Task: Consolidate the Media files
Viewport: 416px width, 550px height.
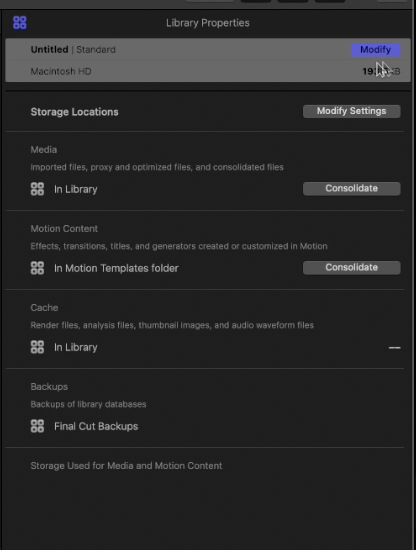Action: 351,188
